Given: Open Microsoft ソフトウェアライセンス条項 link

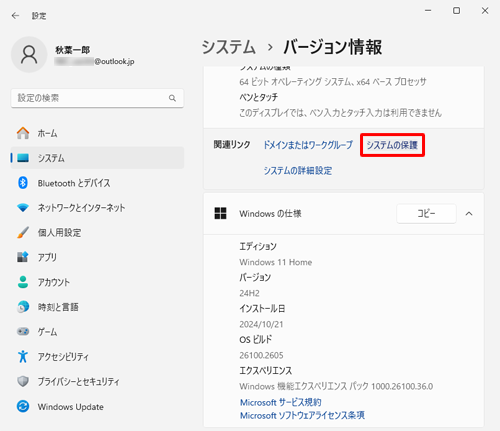Looking at the screenshot, I should (302, 415).
